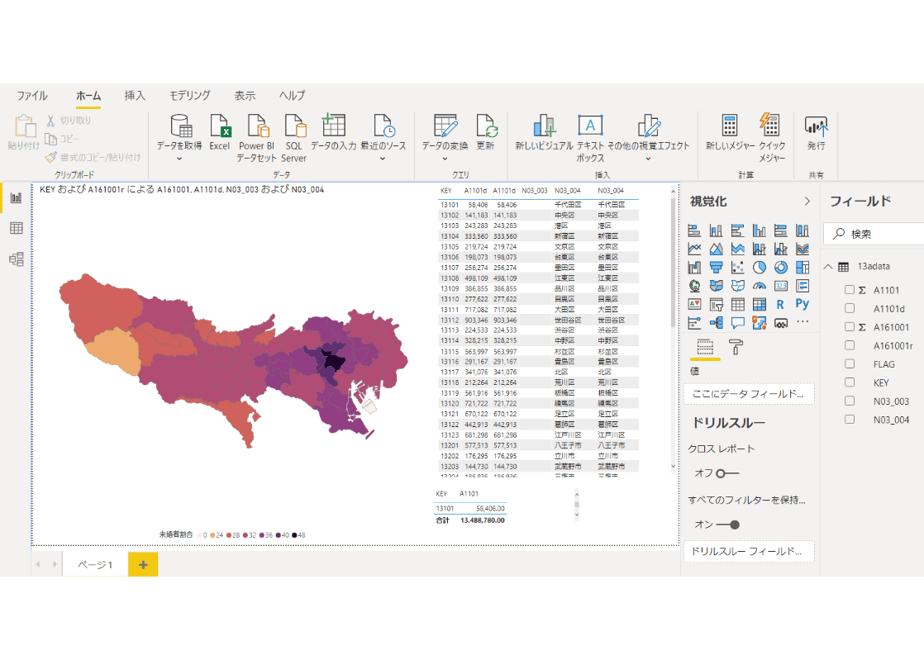Open Get Data from Excel
Screen dimensions: 924x660
point(219,133)
